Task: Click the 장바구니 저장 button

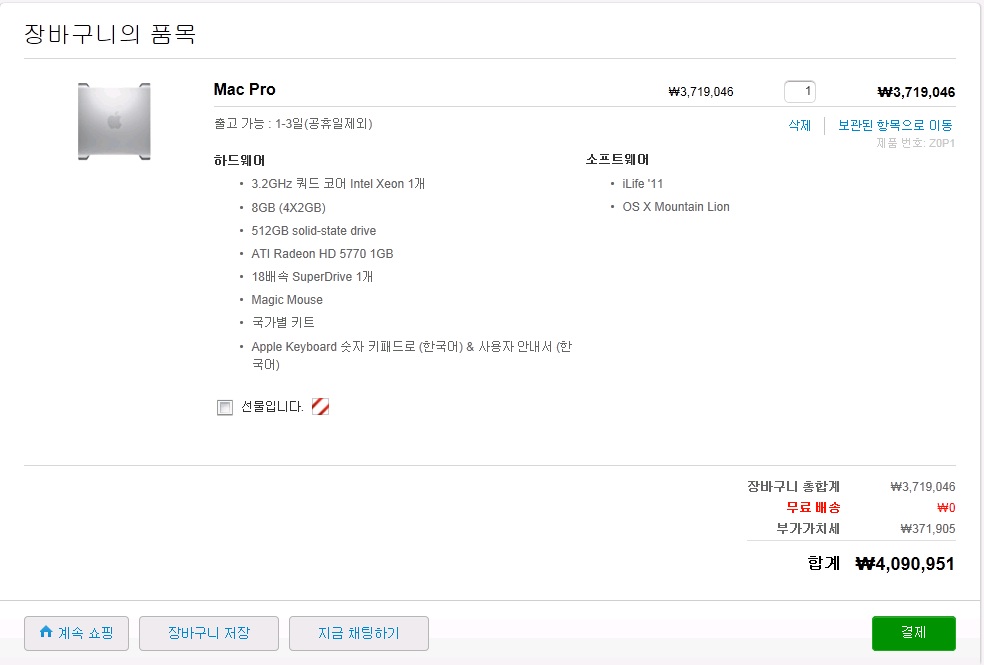Action: (x=209, y=633)
